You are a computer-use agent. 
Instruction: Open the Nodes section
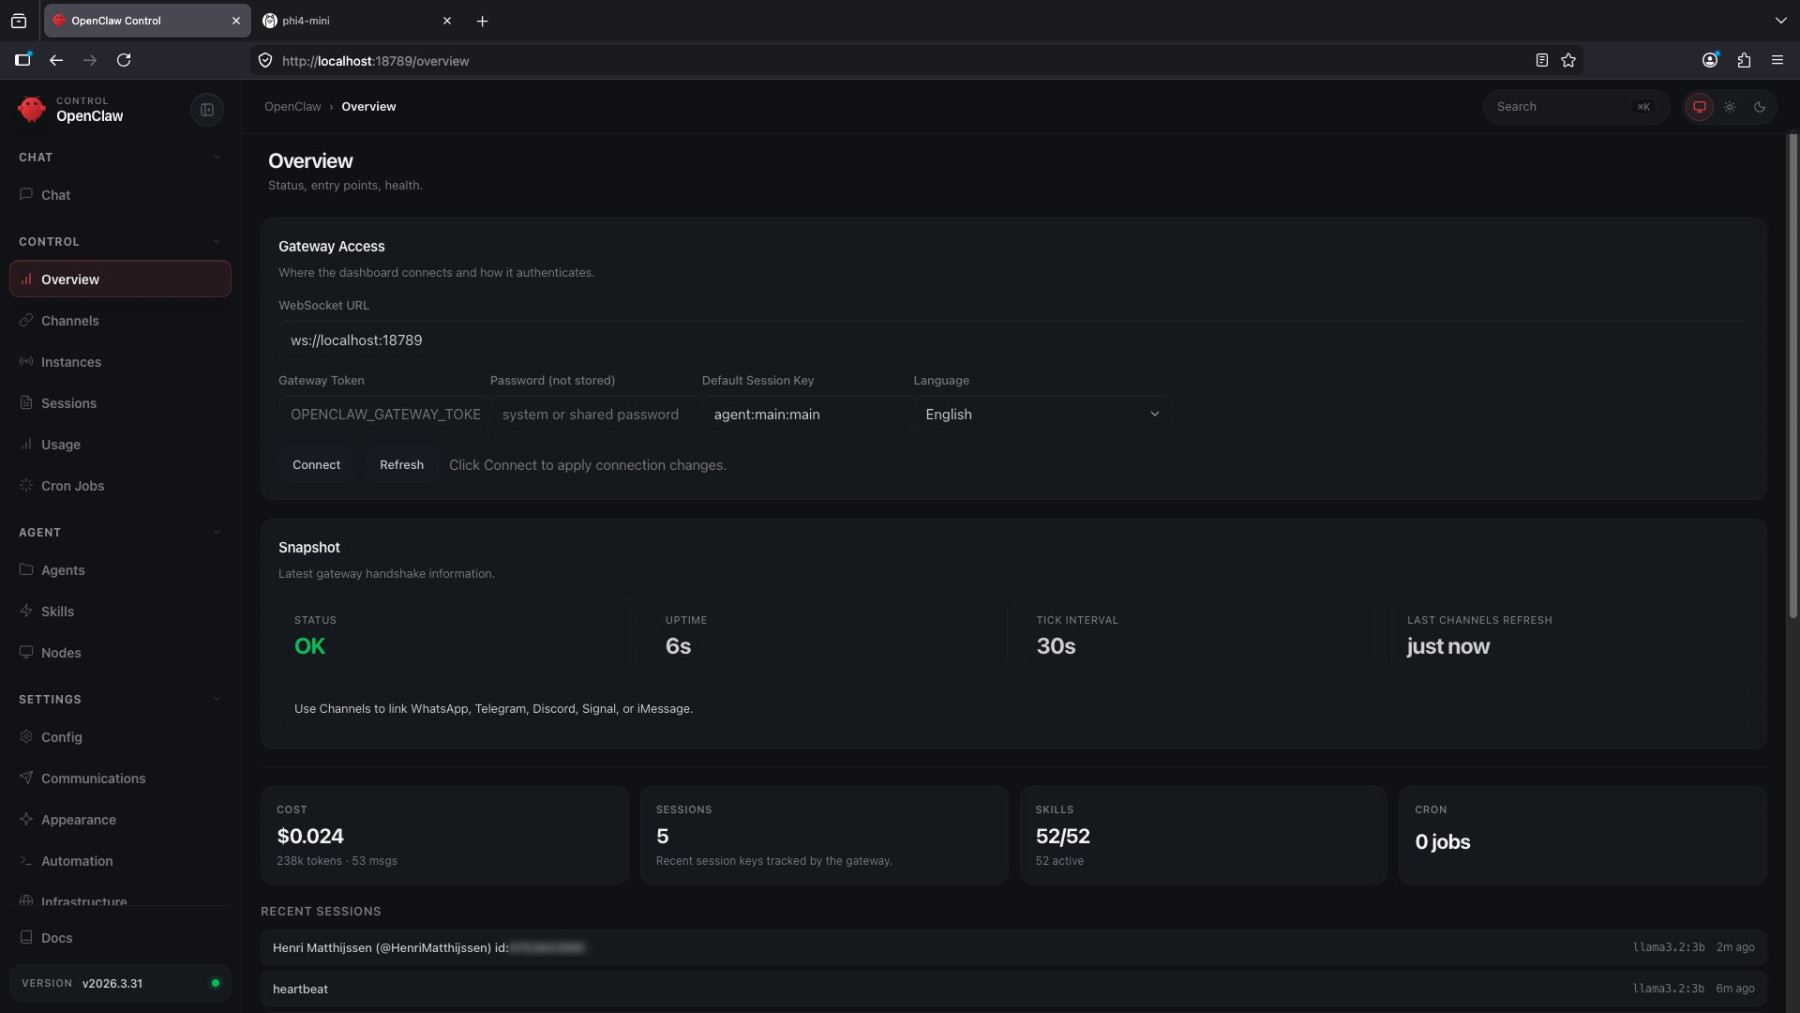click(x=61, y=653)
